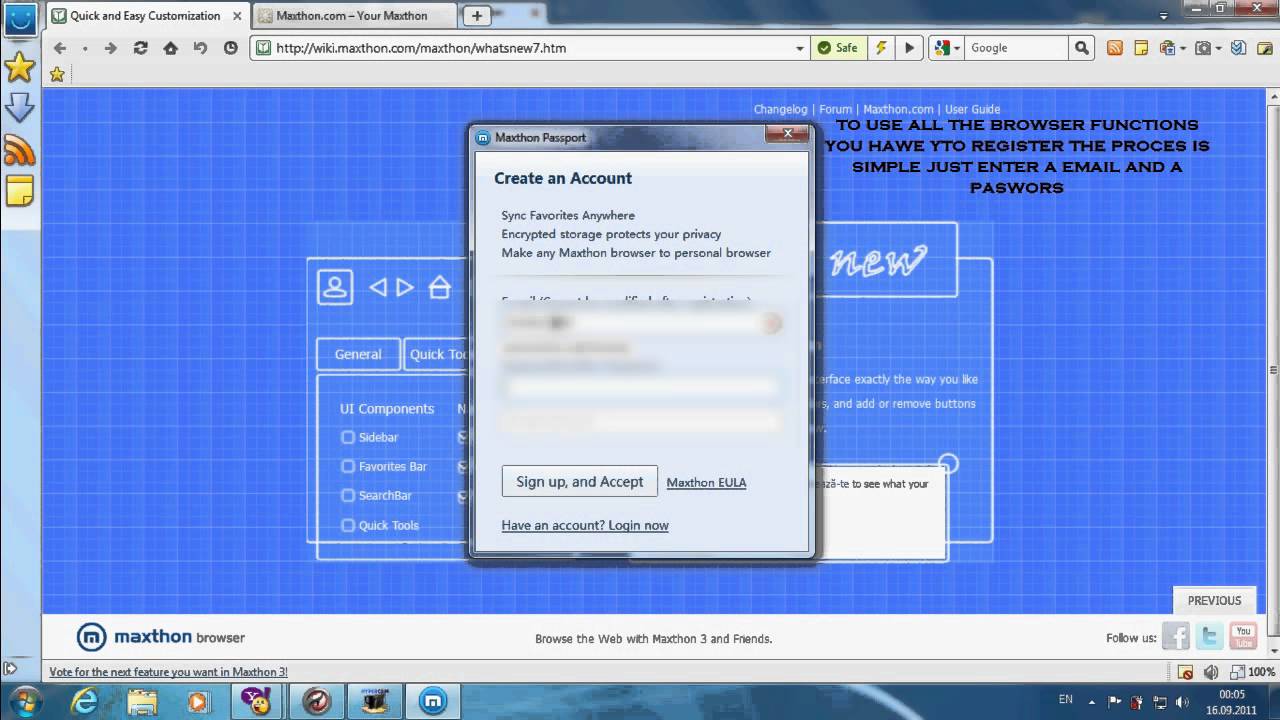Open Windows Explorer folder in taskbar

point(142,701)
